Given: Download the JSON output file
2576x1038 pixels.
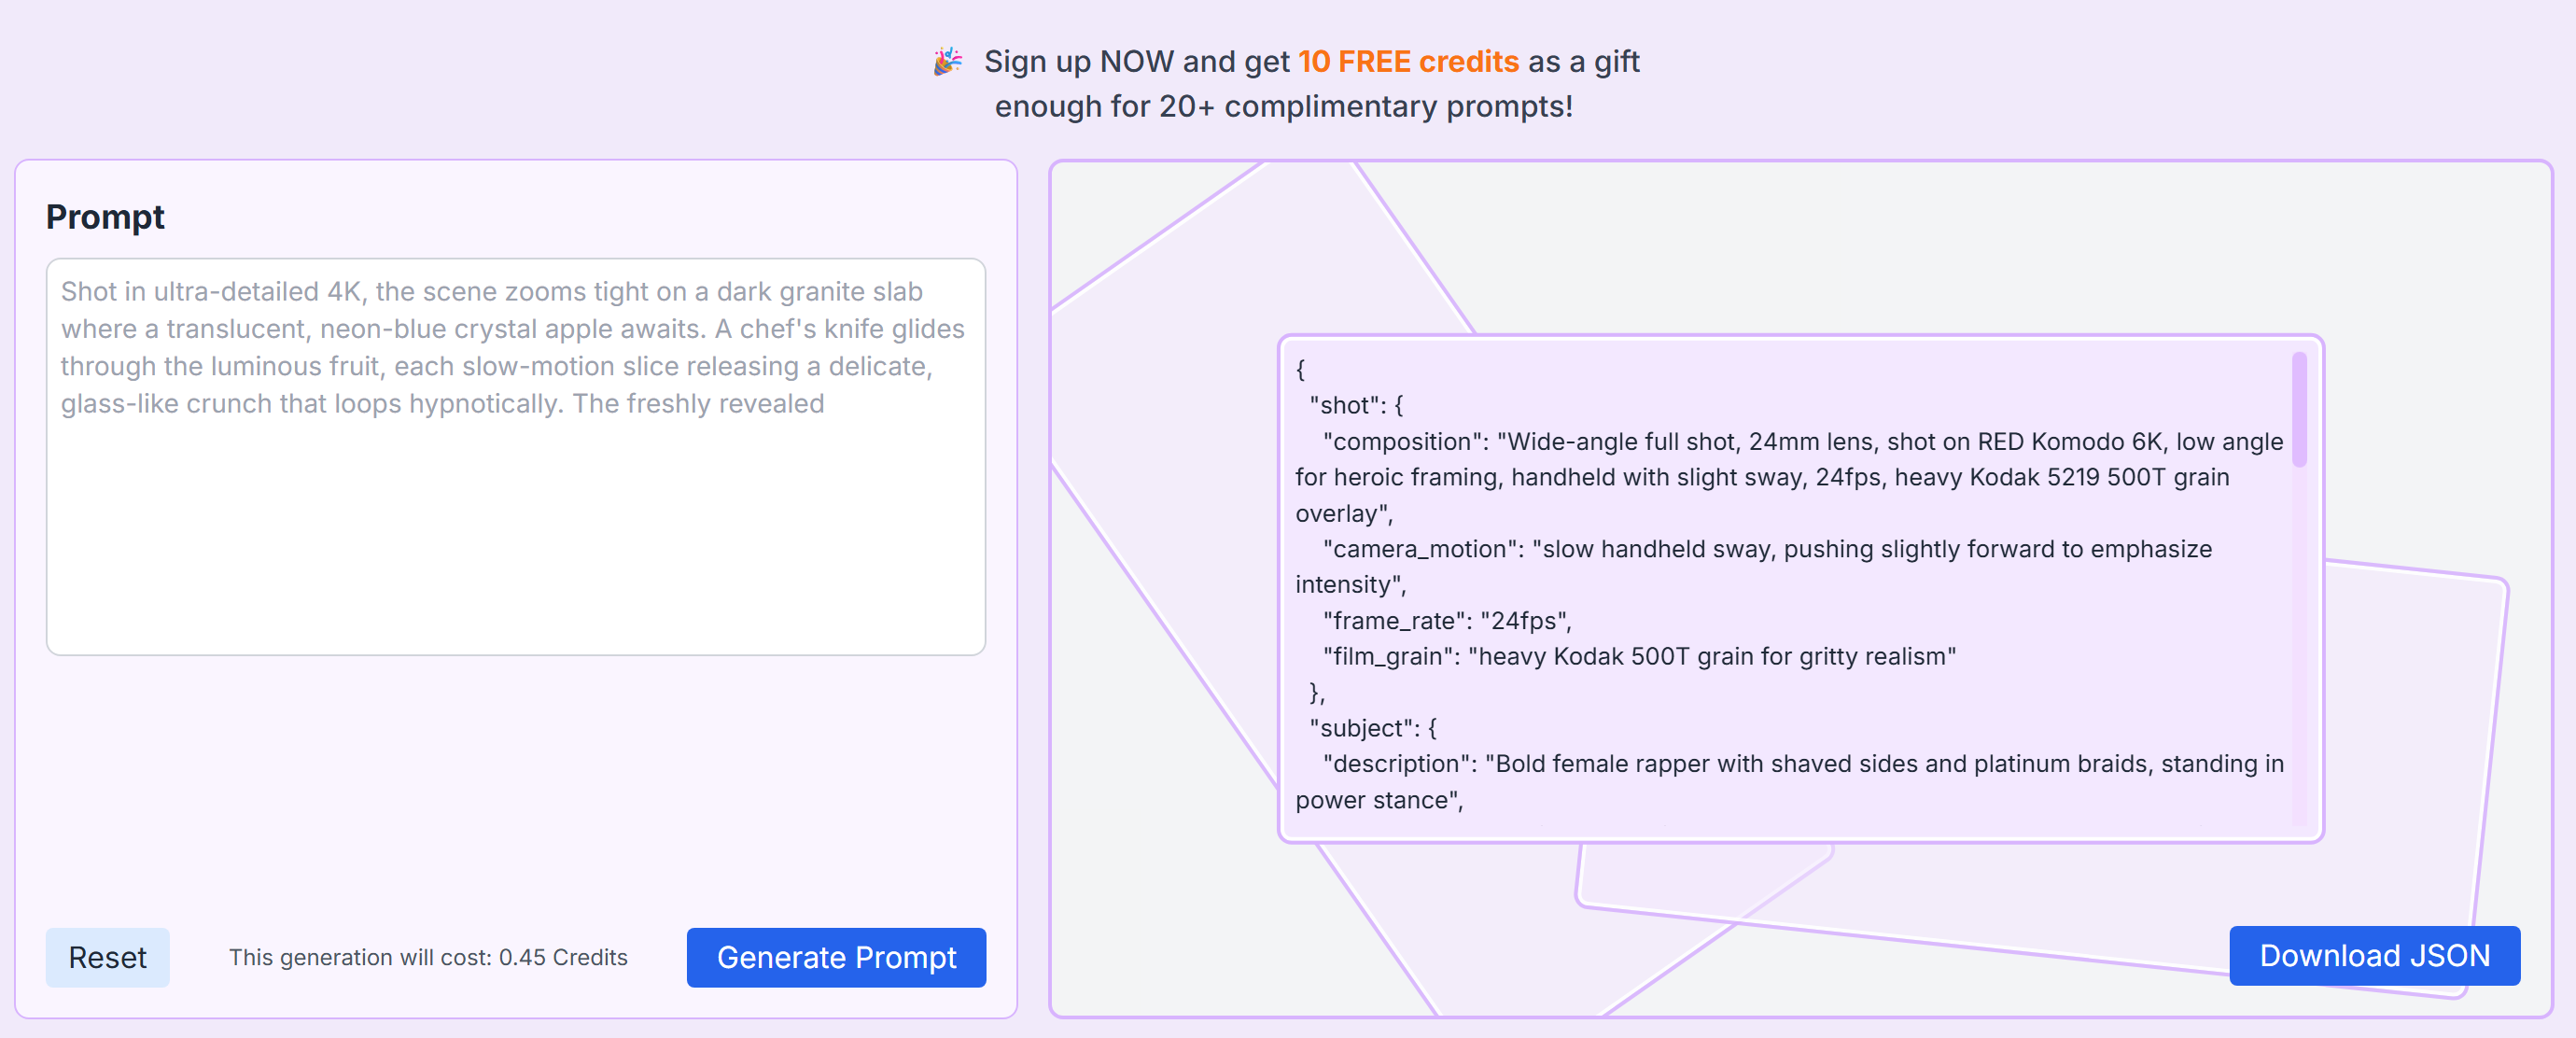Looking at the screenshot, I should (x=2374, y=955).
